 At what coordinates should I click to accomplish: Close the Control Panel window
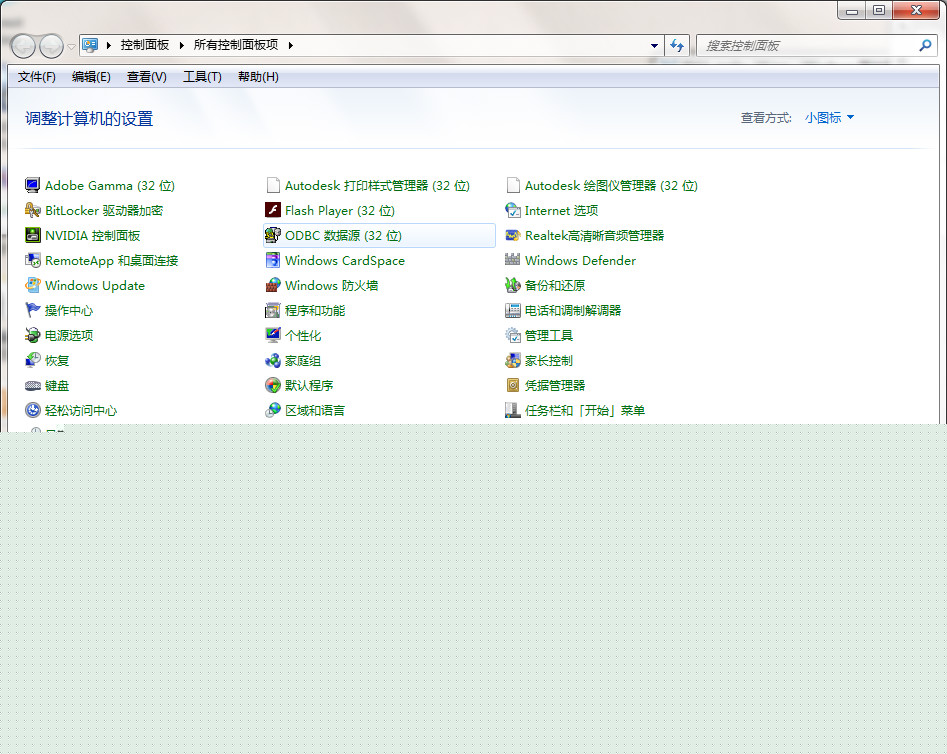(x=916, y=10)
